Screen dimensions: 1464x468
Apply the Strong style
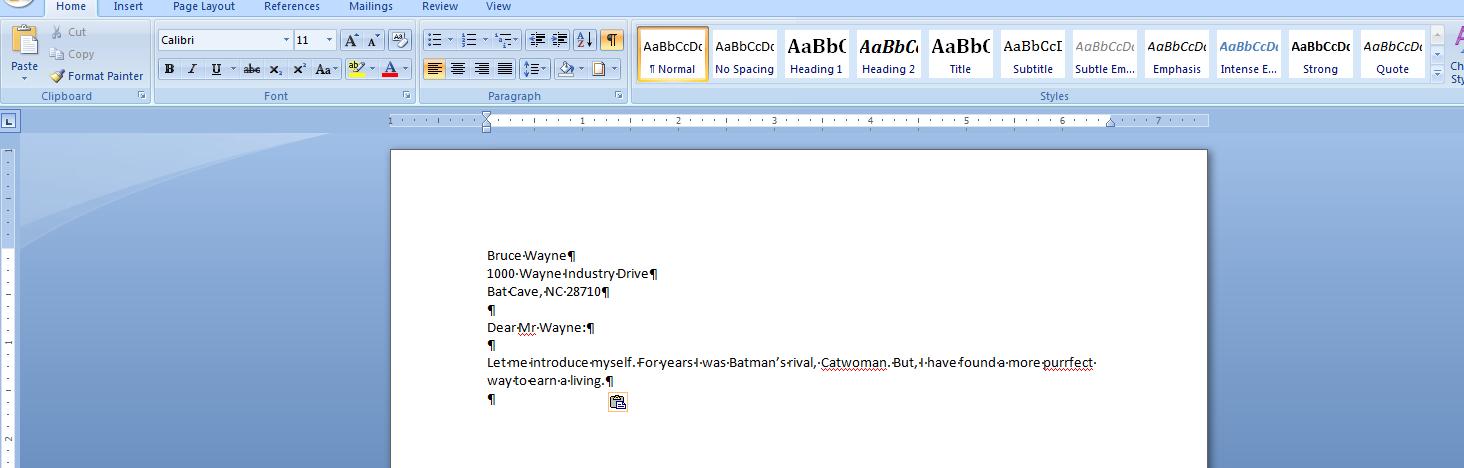pyautogui.click(x=1320, y=54)
